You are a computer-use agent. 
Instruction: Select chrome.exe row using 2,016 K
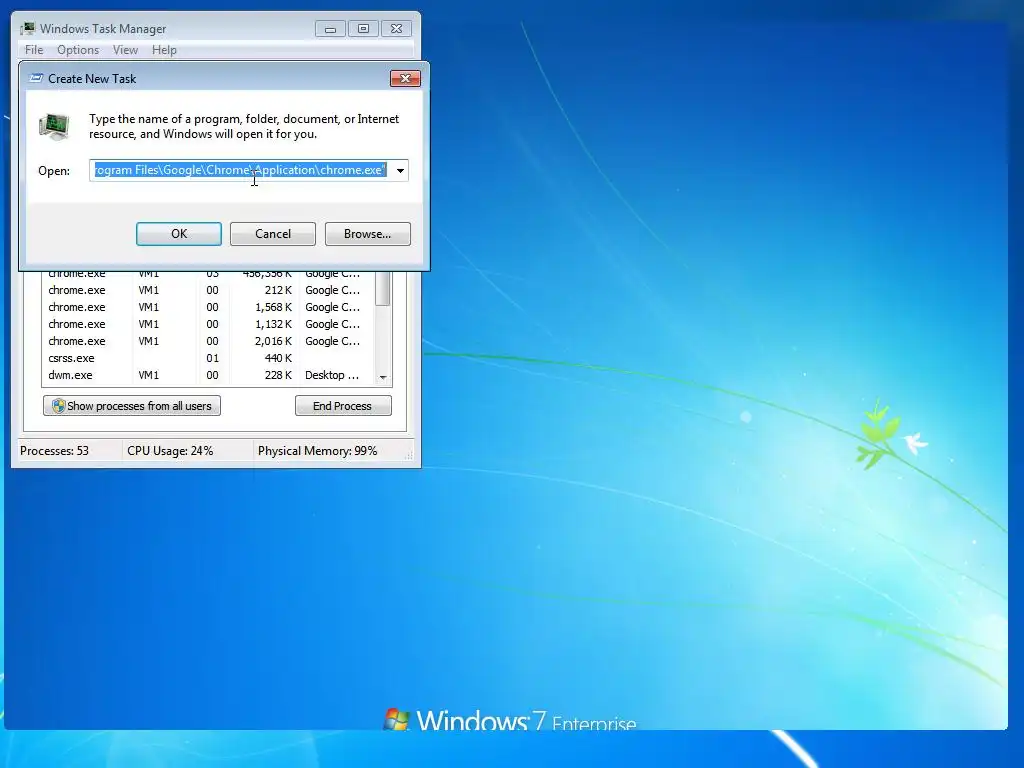[208, 341]
